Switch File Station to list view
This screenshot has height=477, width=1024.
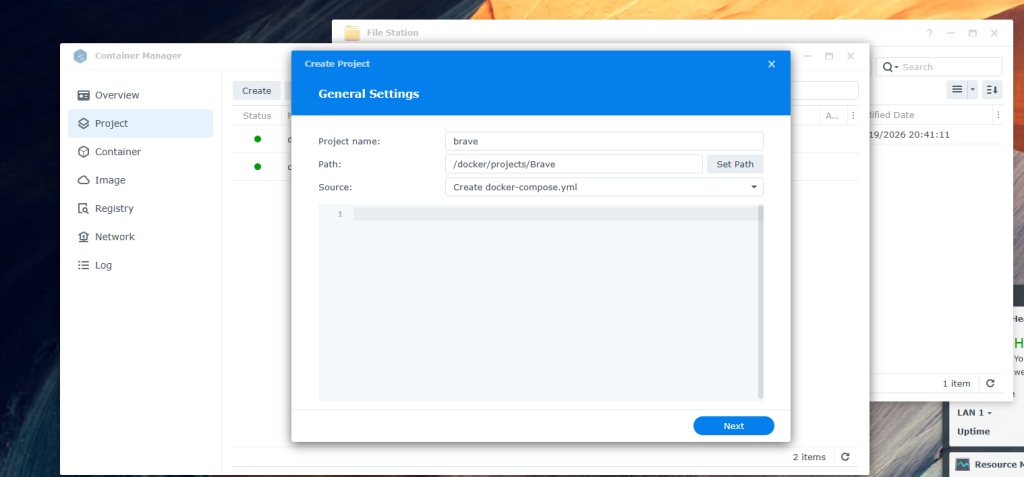957,90
